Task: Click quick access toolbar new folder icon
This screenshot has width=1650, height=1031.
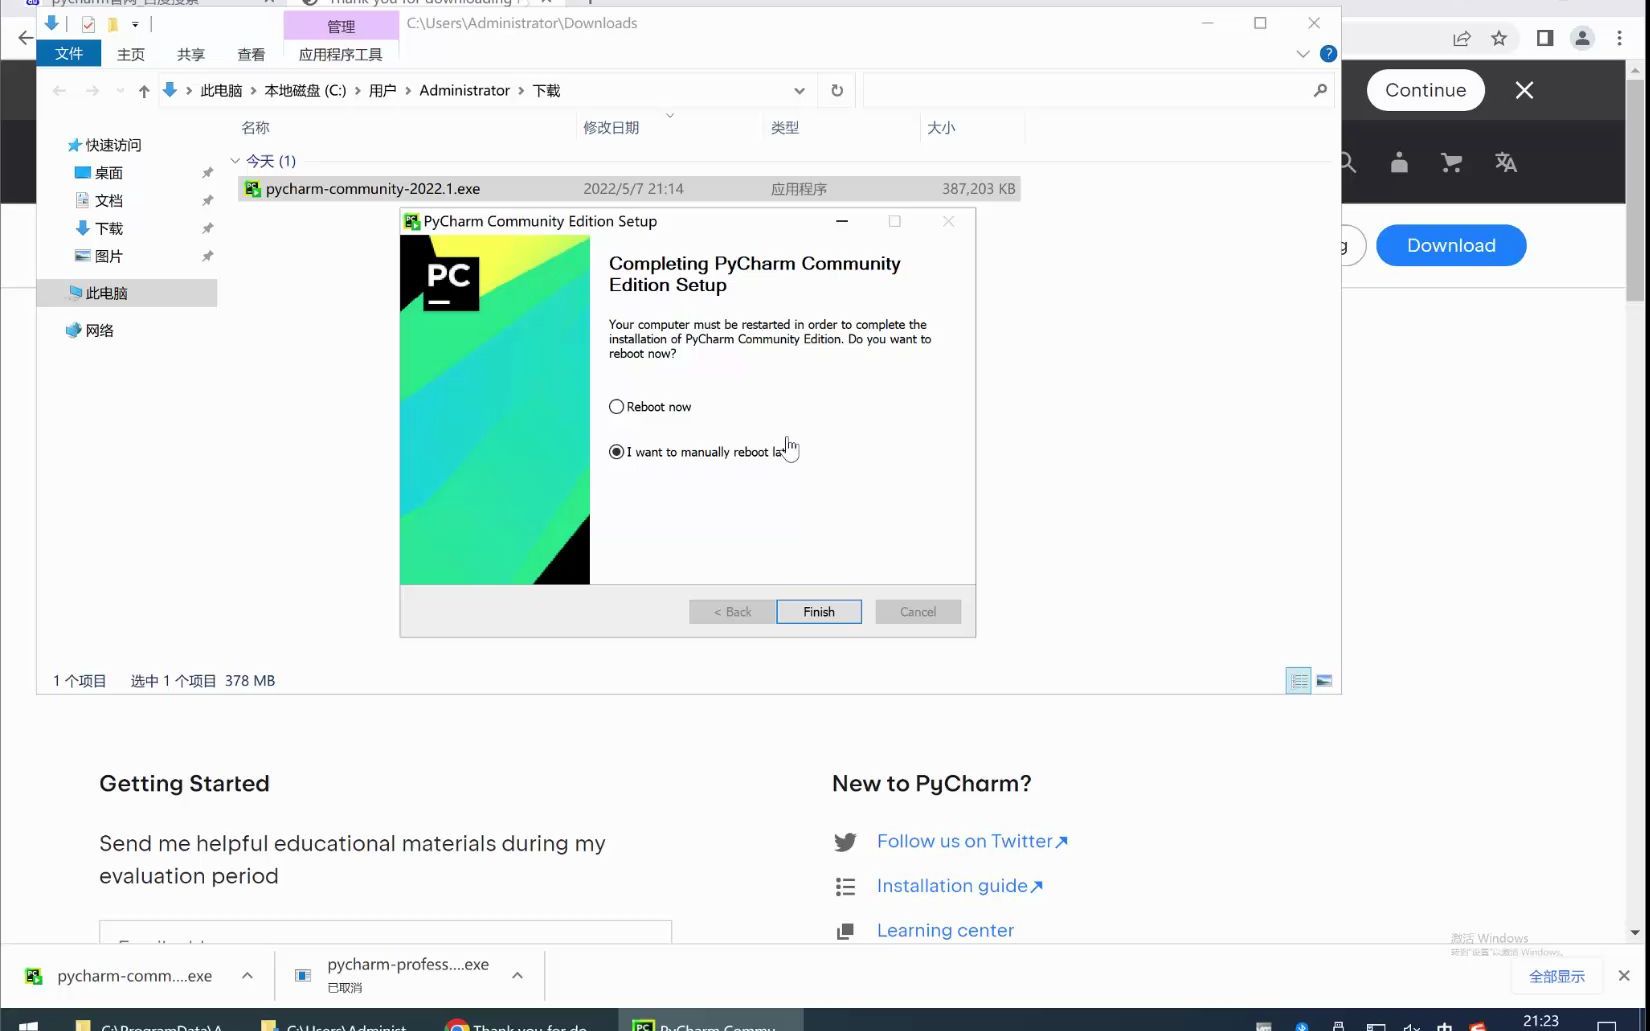Action: pyautogui.click(x=112, y=24)
